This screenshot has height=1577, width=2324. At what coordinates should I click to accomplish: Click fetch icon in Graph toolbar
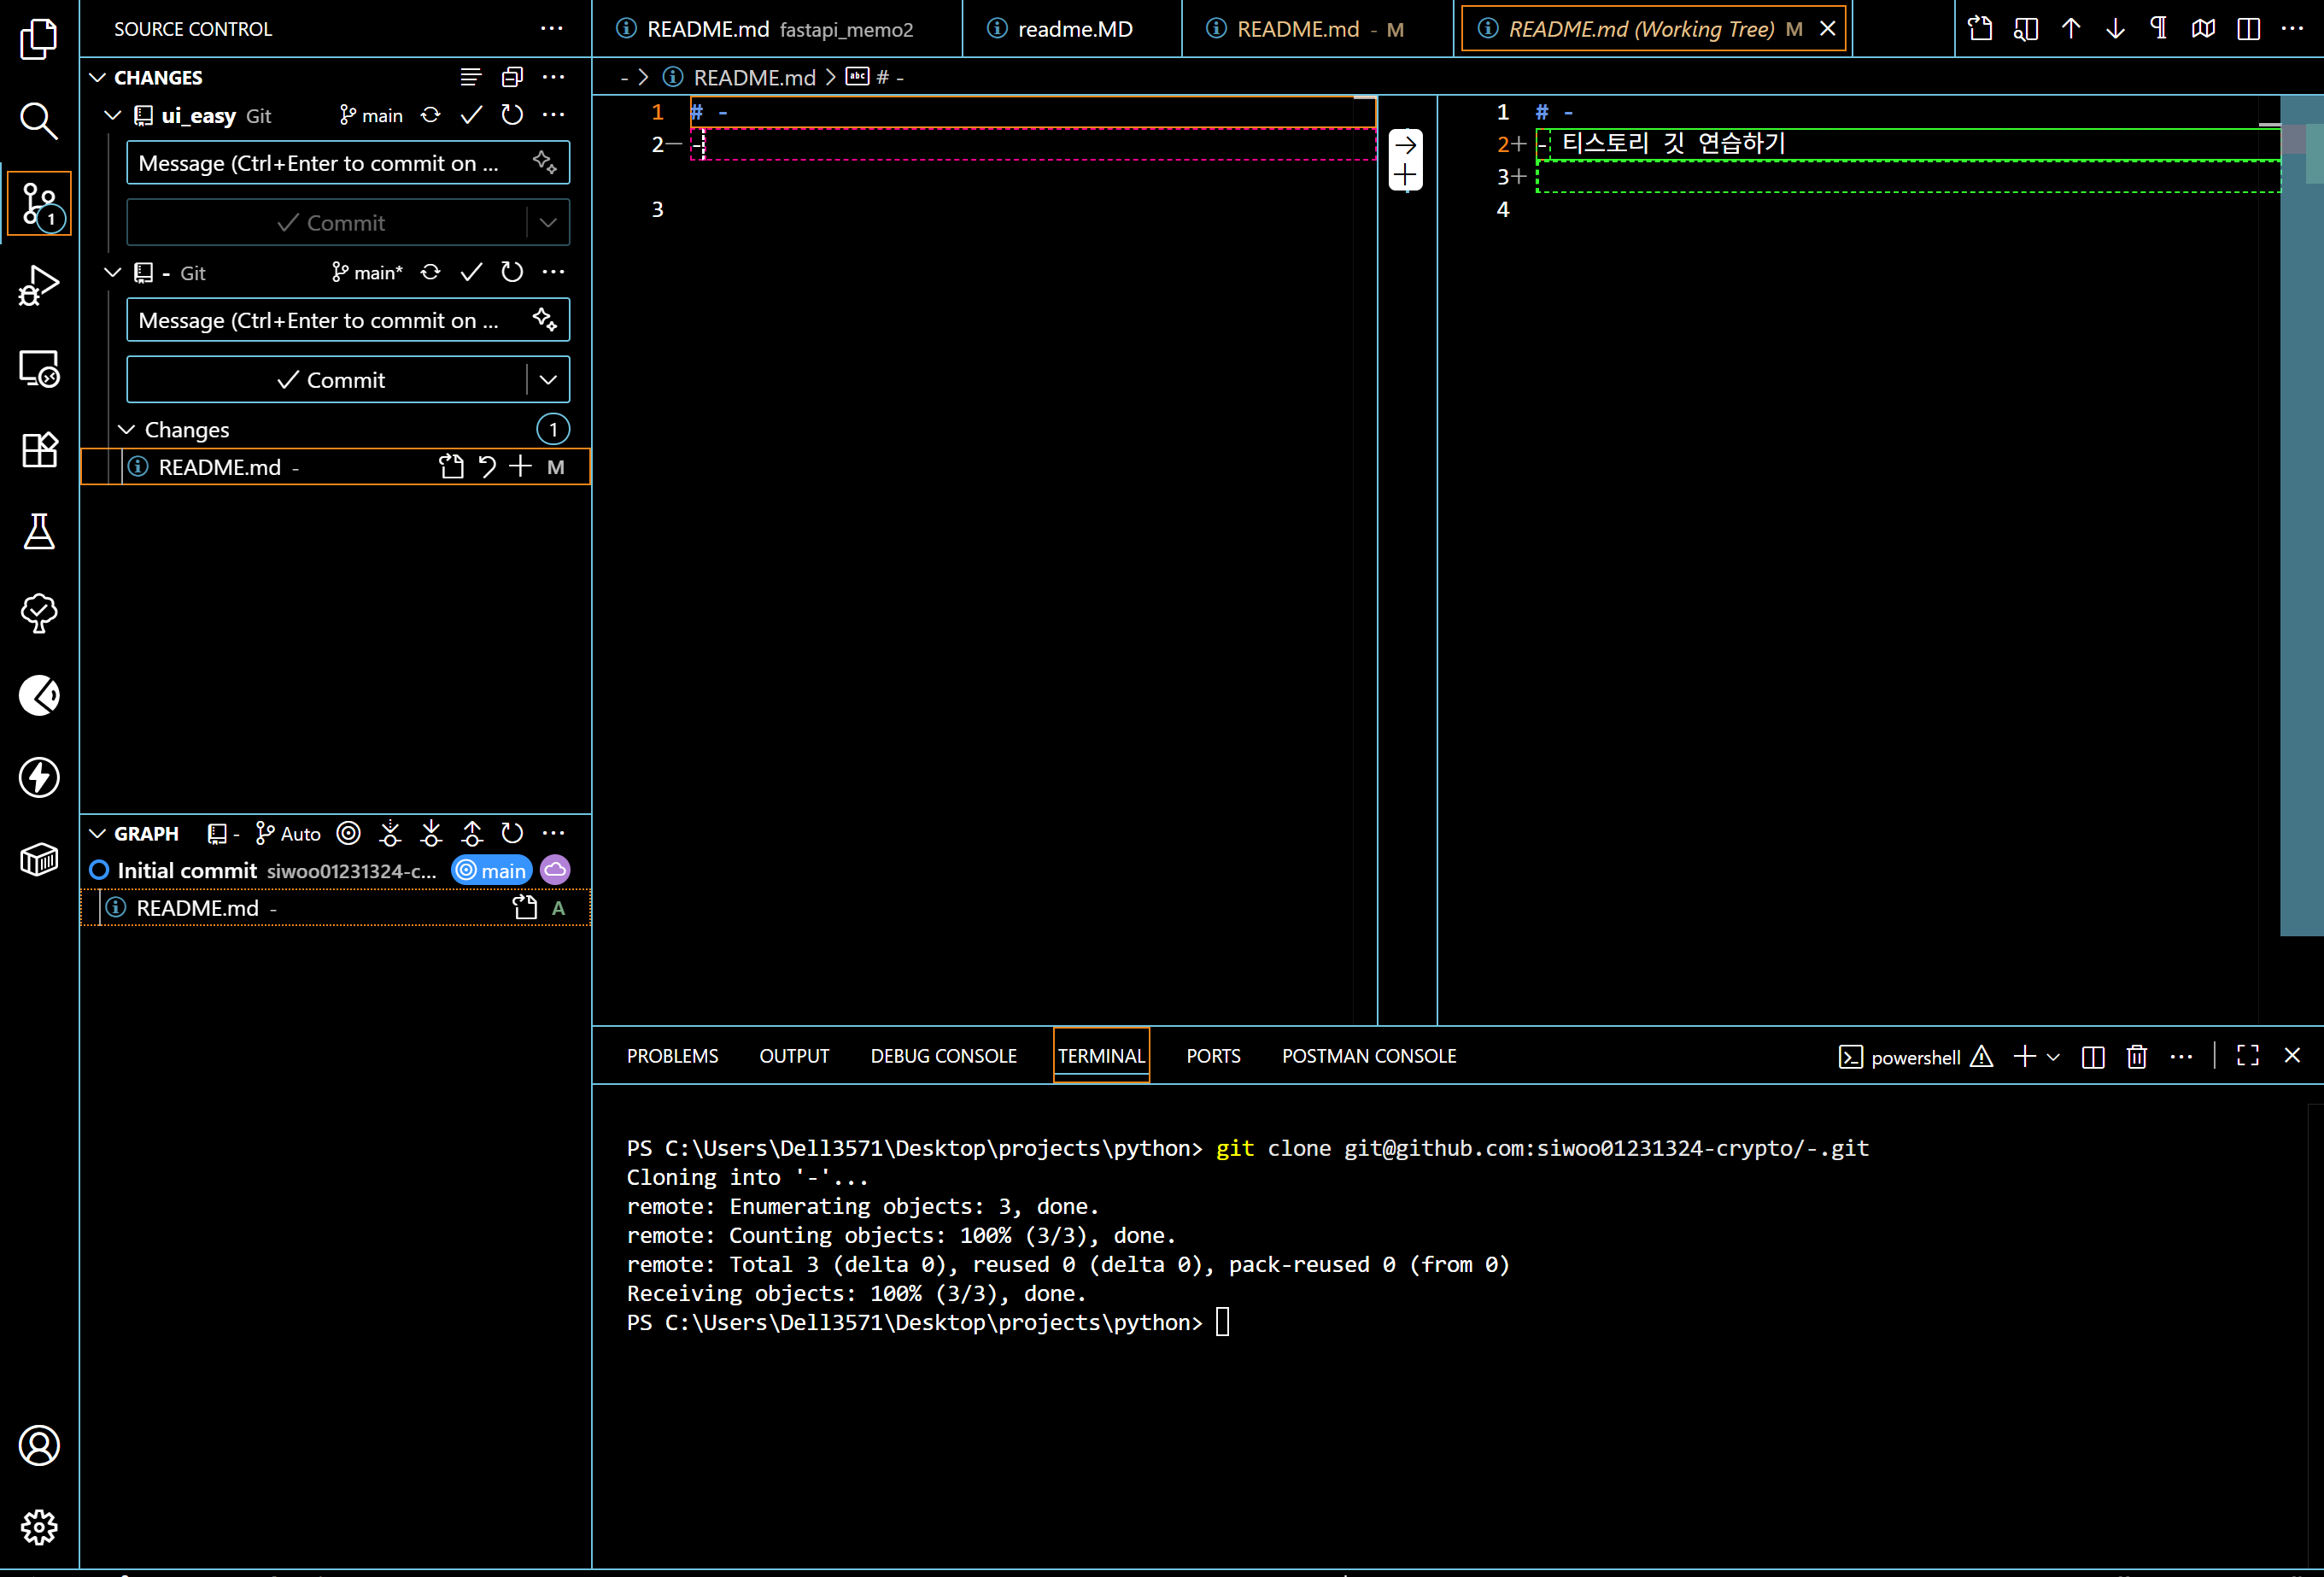pyautogui.click(x=390, y=833)
